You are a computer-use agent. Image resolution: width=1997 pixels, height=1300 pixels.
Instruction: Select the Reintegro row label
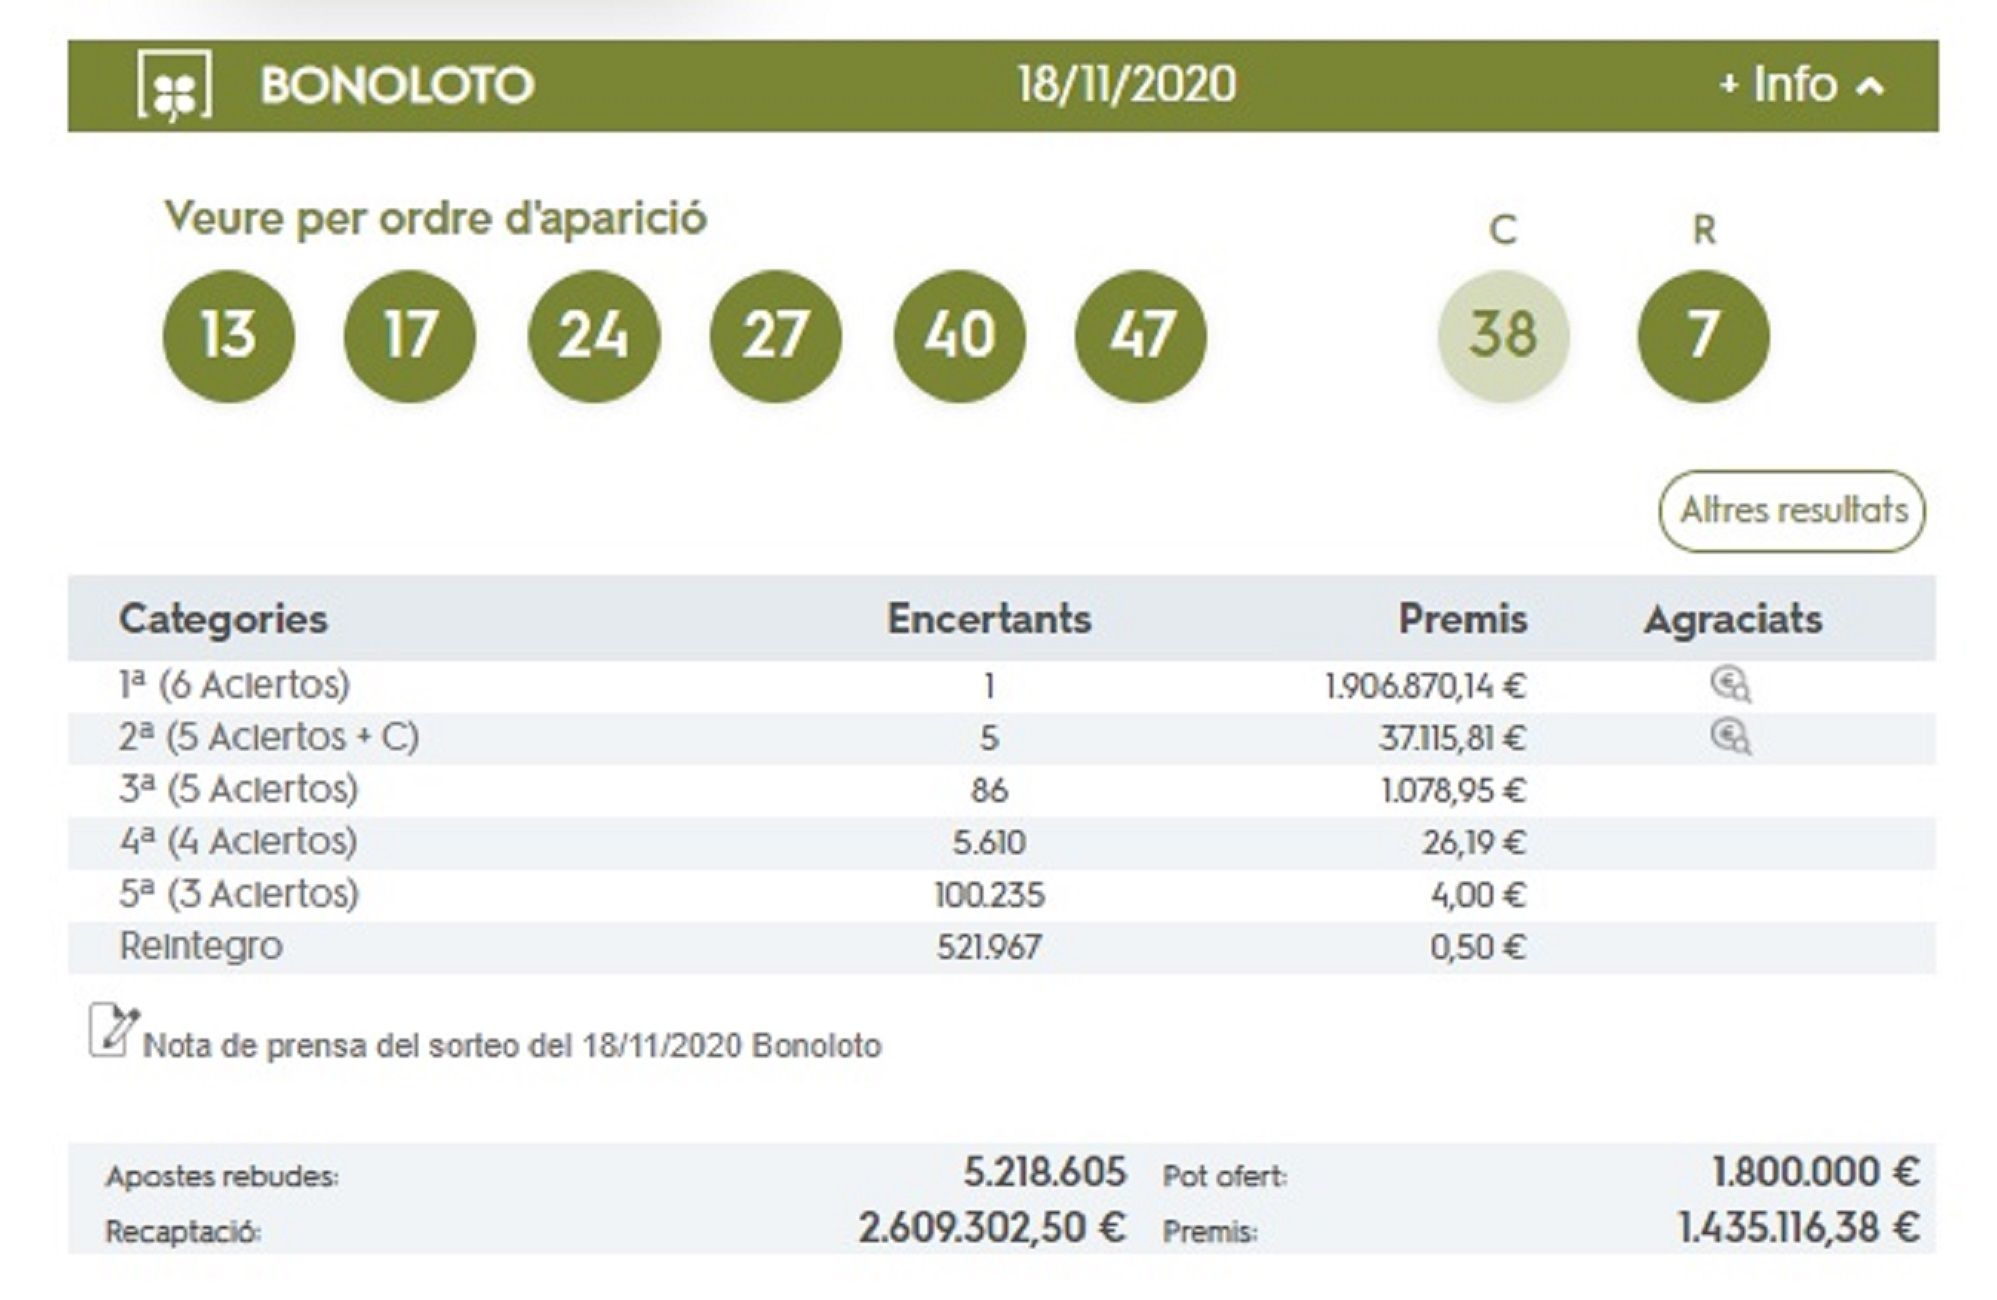201,946
